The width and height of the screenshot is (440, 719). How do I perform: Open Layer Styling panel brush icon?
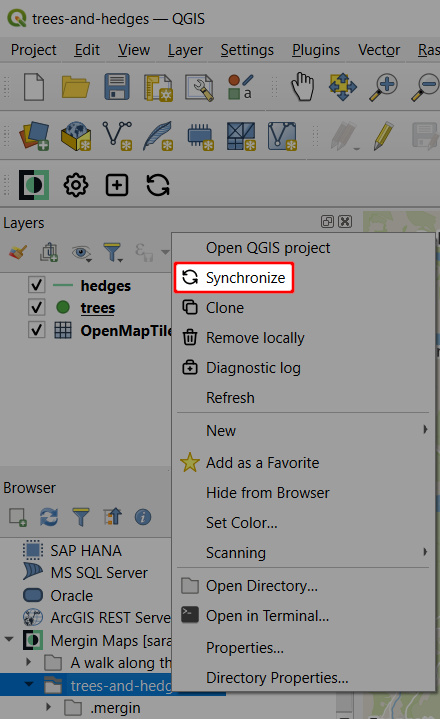click(x=18, y=252)
